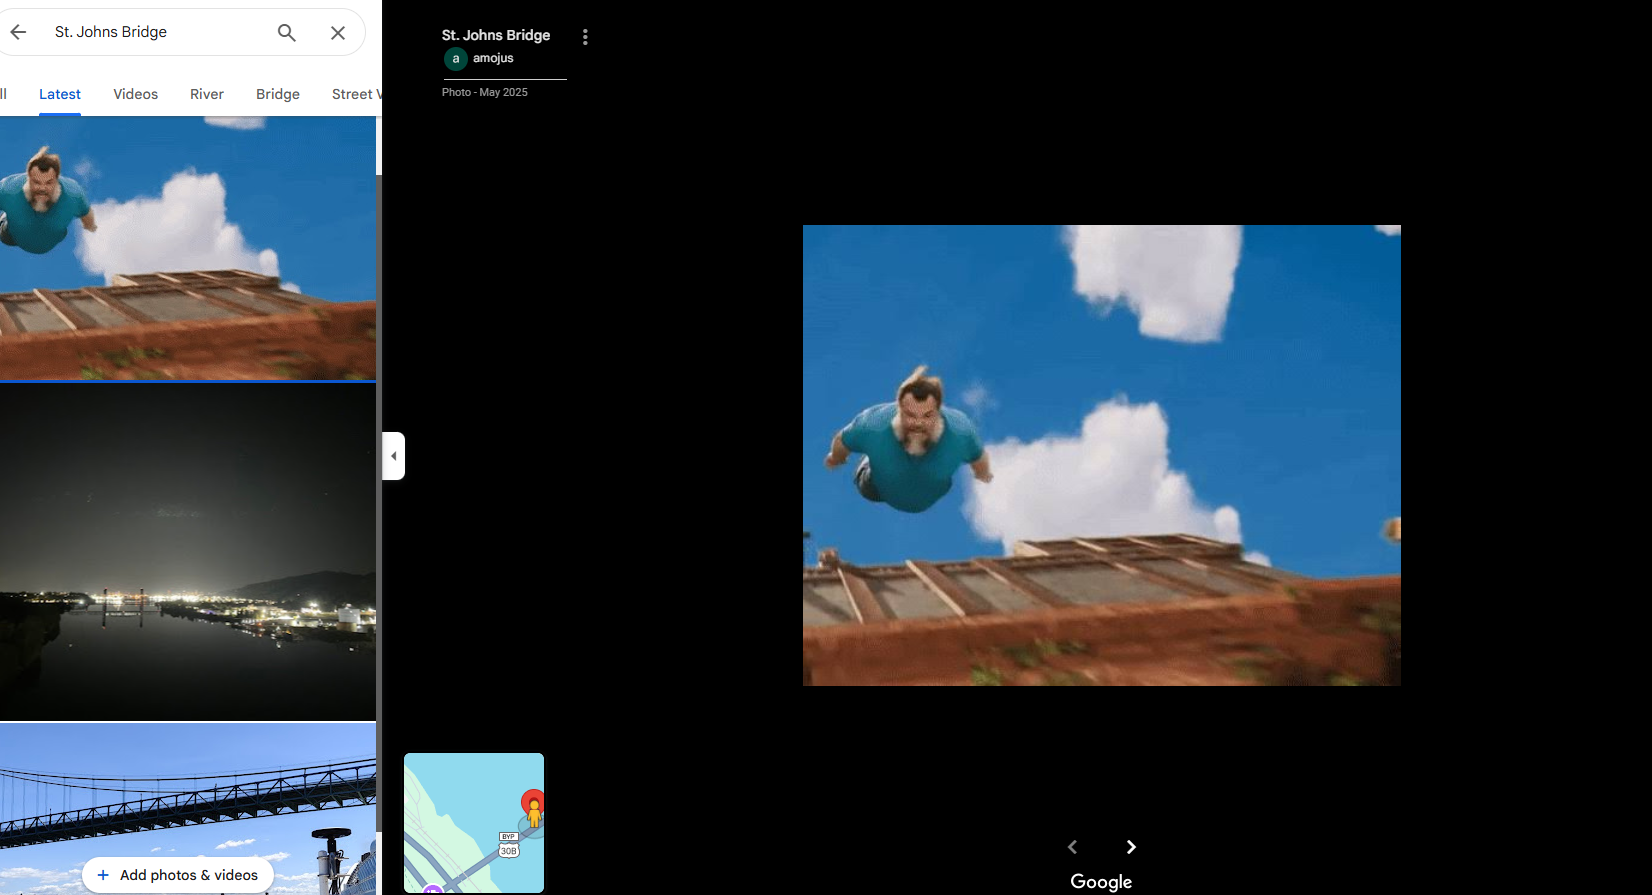Click the Photo - May 2025 text
1652x895 pixels.
485,92
